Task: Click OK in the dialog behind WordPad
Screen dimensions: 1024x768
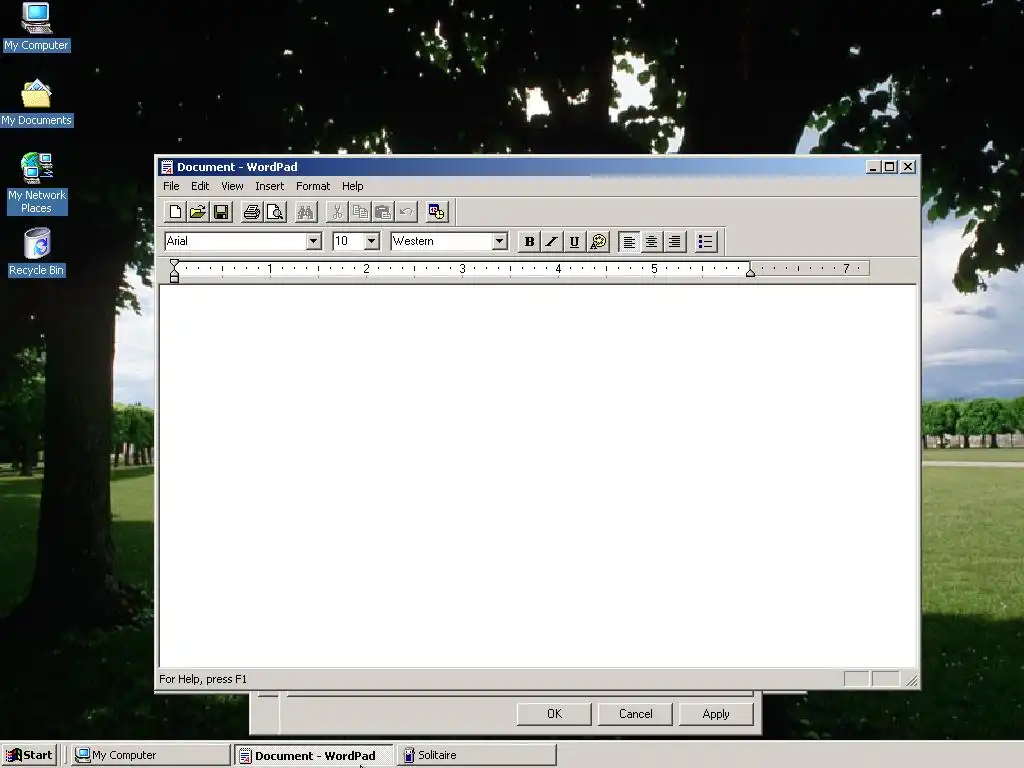Action: click(554, 714)
